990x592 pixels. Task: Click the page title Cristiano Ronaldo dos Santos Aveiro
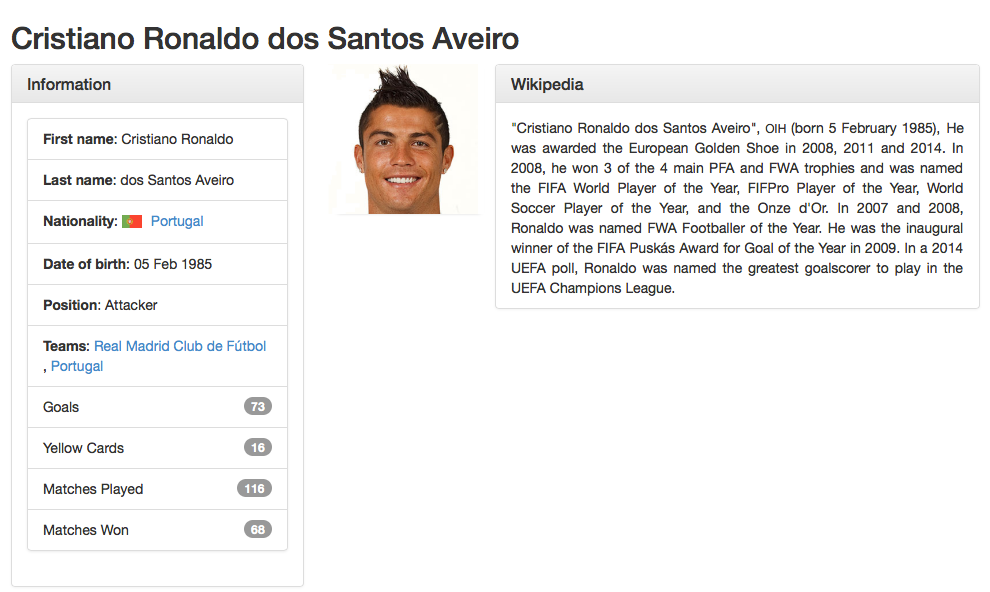265,39
